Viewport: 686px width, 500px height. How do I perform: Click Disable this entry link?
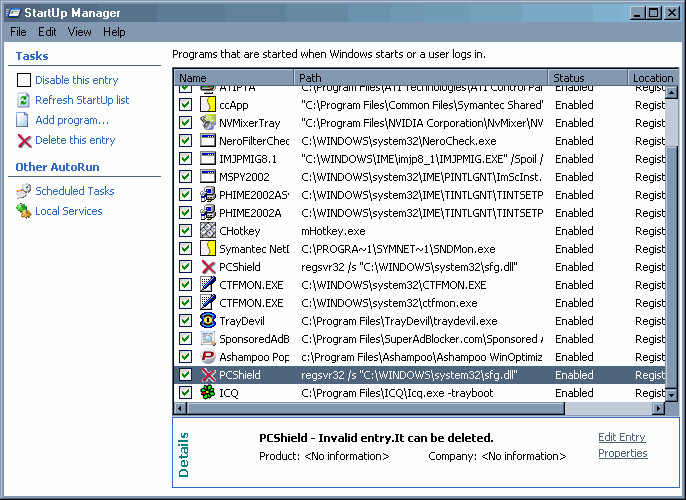click(x=77, y=80)
